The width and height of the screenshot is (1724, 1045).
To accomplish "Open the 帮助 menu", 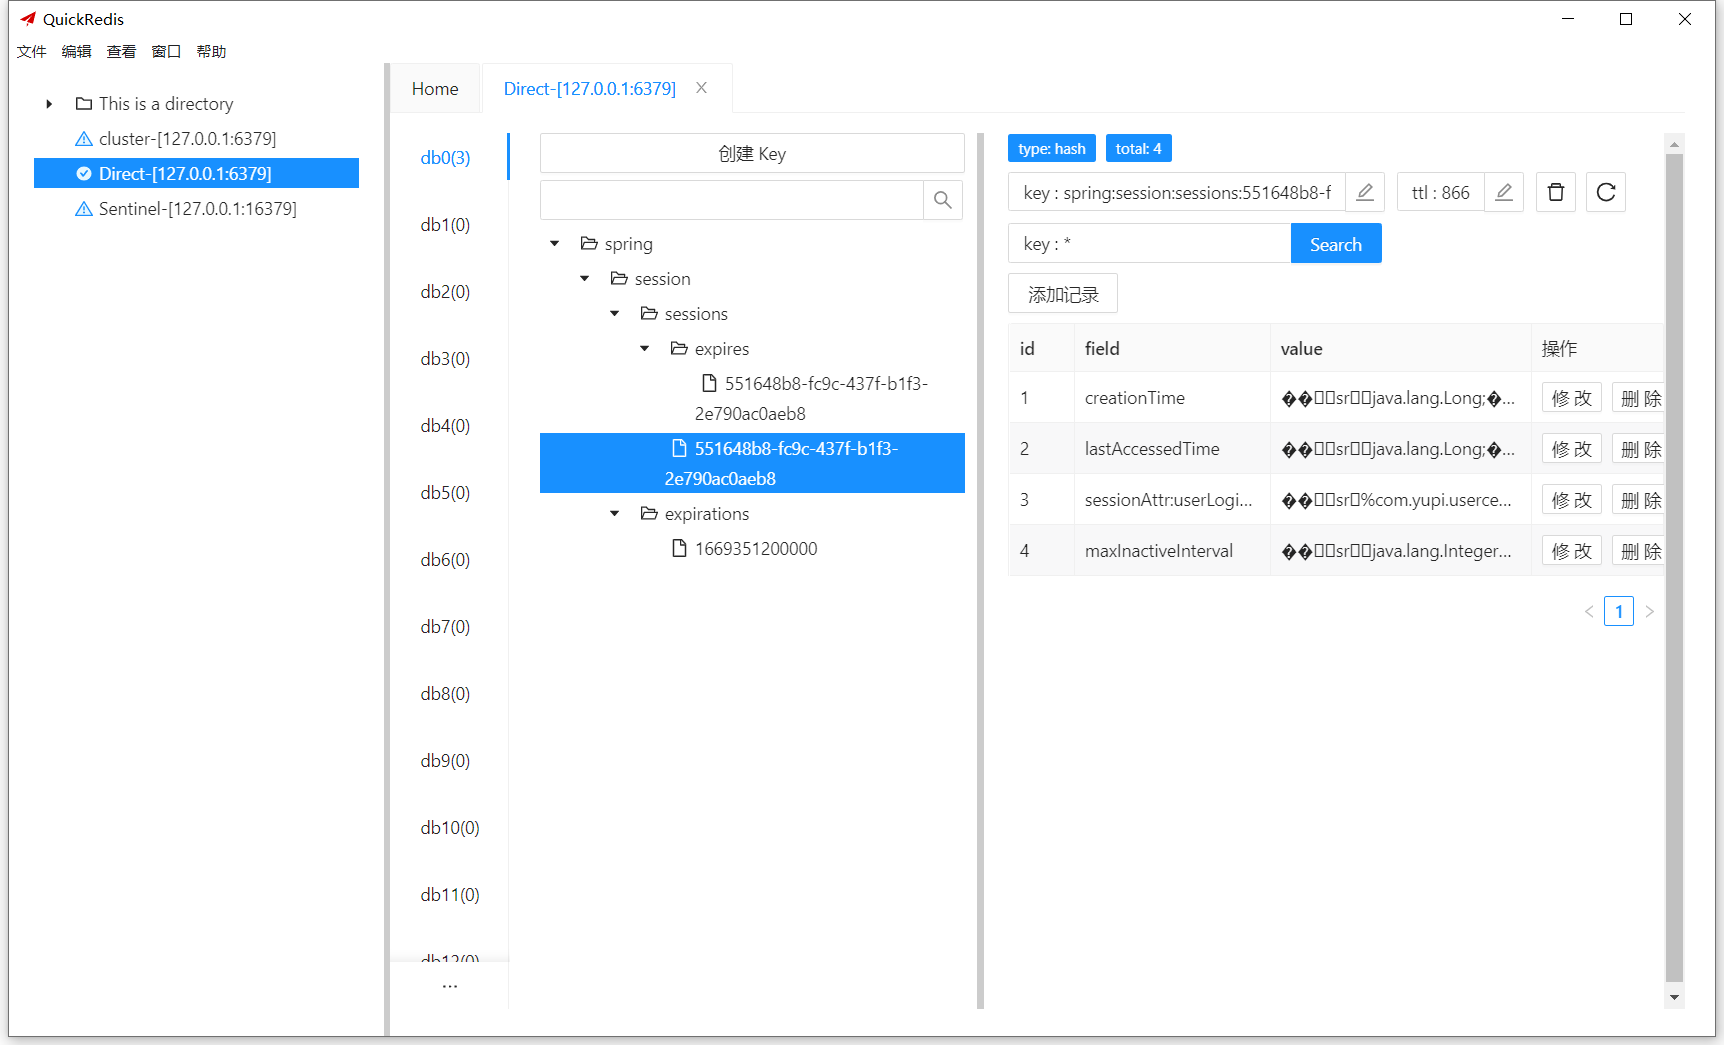I will click(211, 52).
